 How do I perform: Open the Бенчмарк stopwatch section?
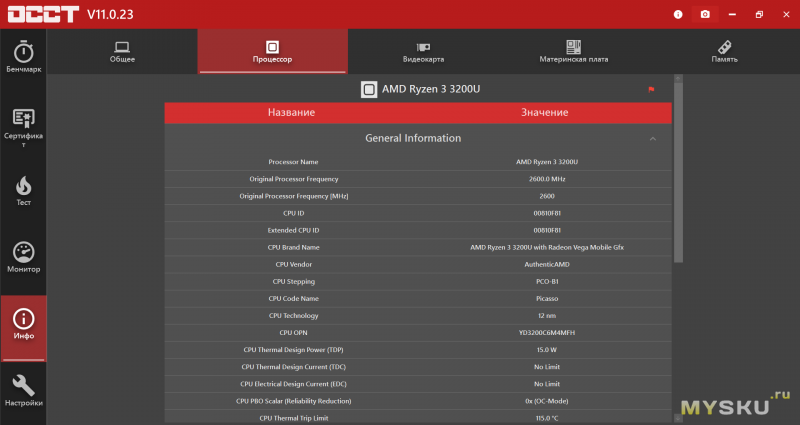[x=23, y=57]
